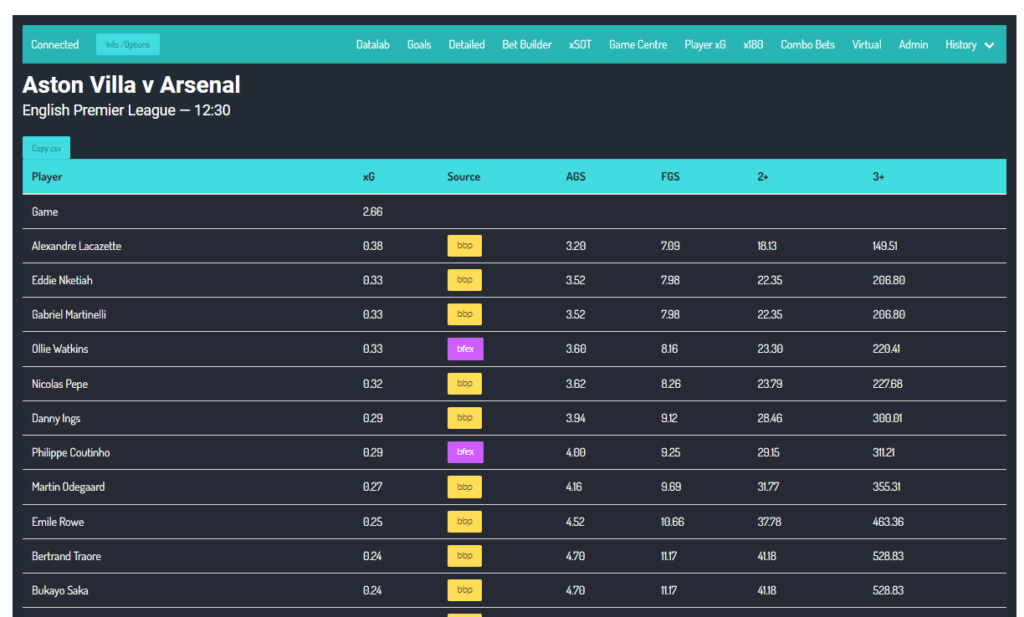The height and width of the screenshot is (617, 1024).
Task: Open the History dropdown chevron
Action: (989, 45)
